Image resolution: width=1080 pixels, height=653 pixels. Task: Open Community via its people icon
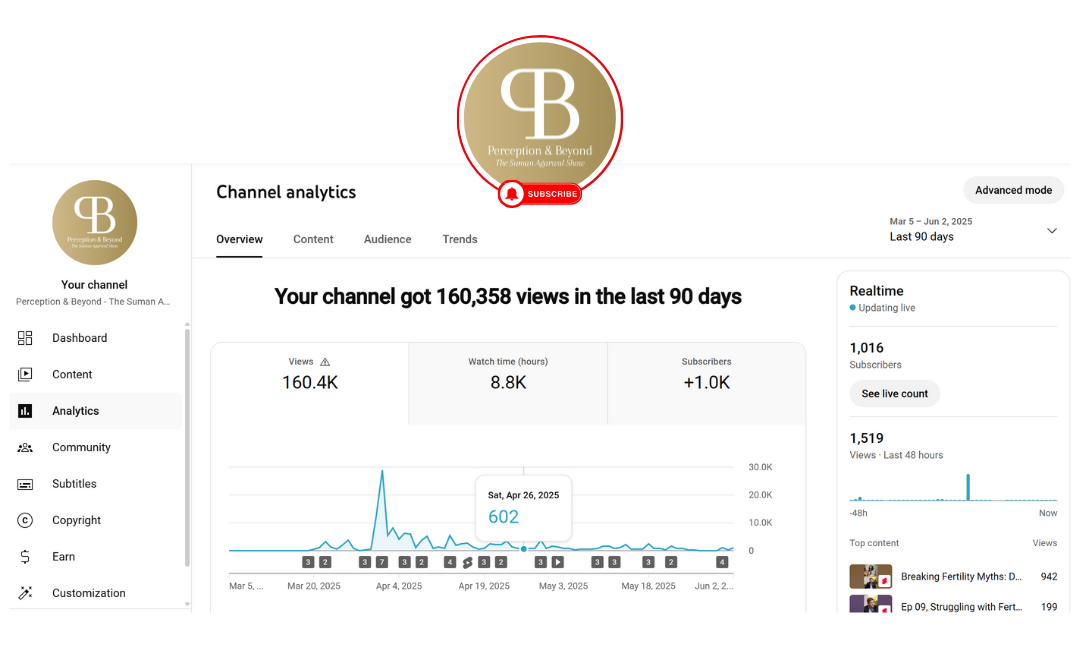(x=26, y=447)
